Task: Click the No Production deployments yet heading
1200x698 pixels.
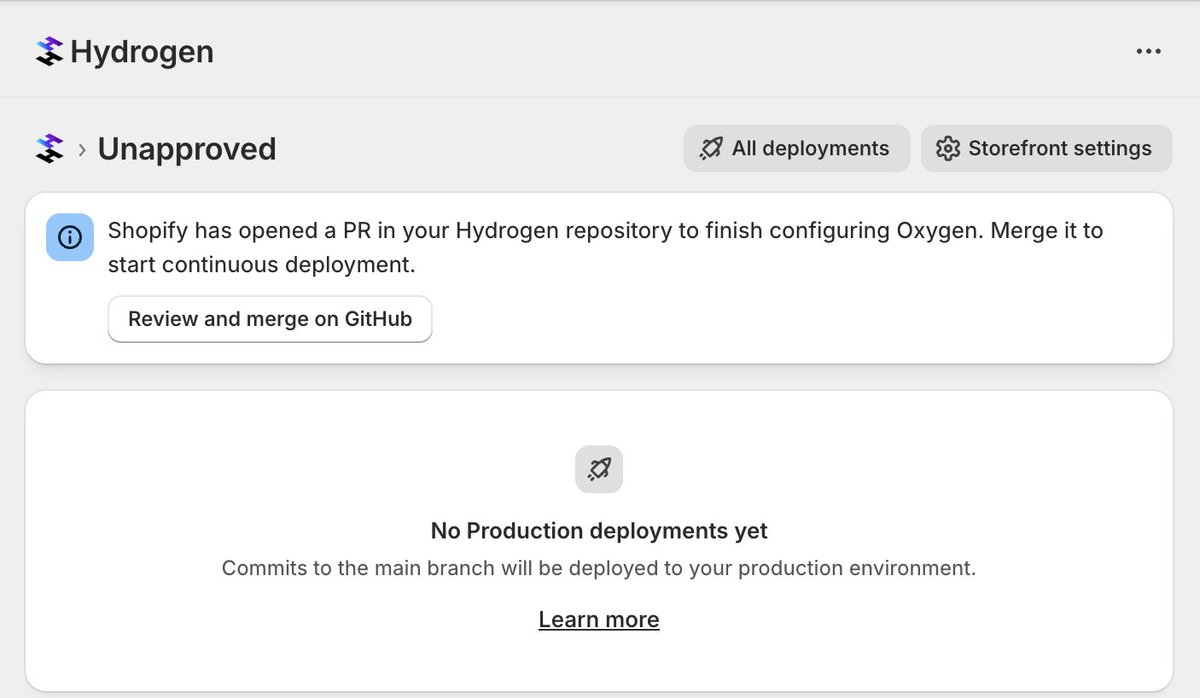Action: [599, 530]
